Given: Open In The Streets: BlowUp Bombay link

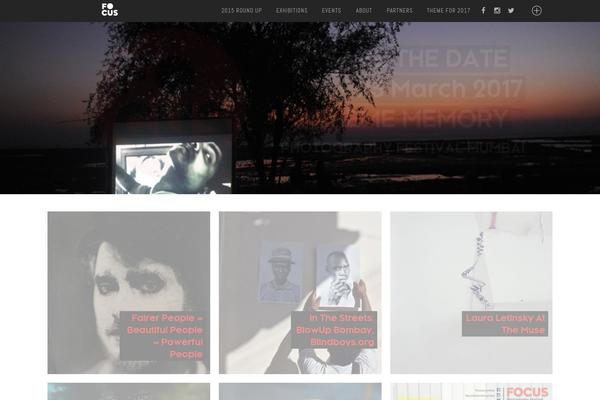Looking at the screenshot, I should 334,330.
